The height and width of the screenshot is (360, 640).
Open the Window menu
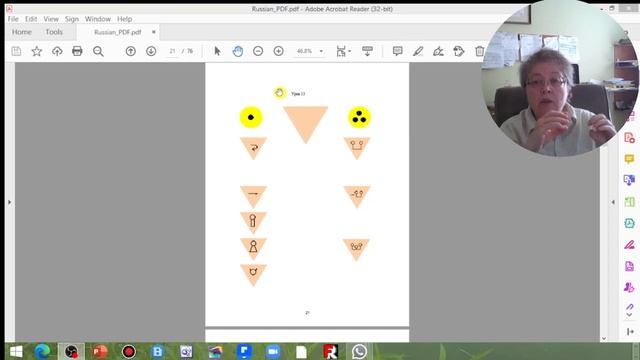point(98,19)
